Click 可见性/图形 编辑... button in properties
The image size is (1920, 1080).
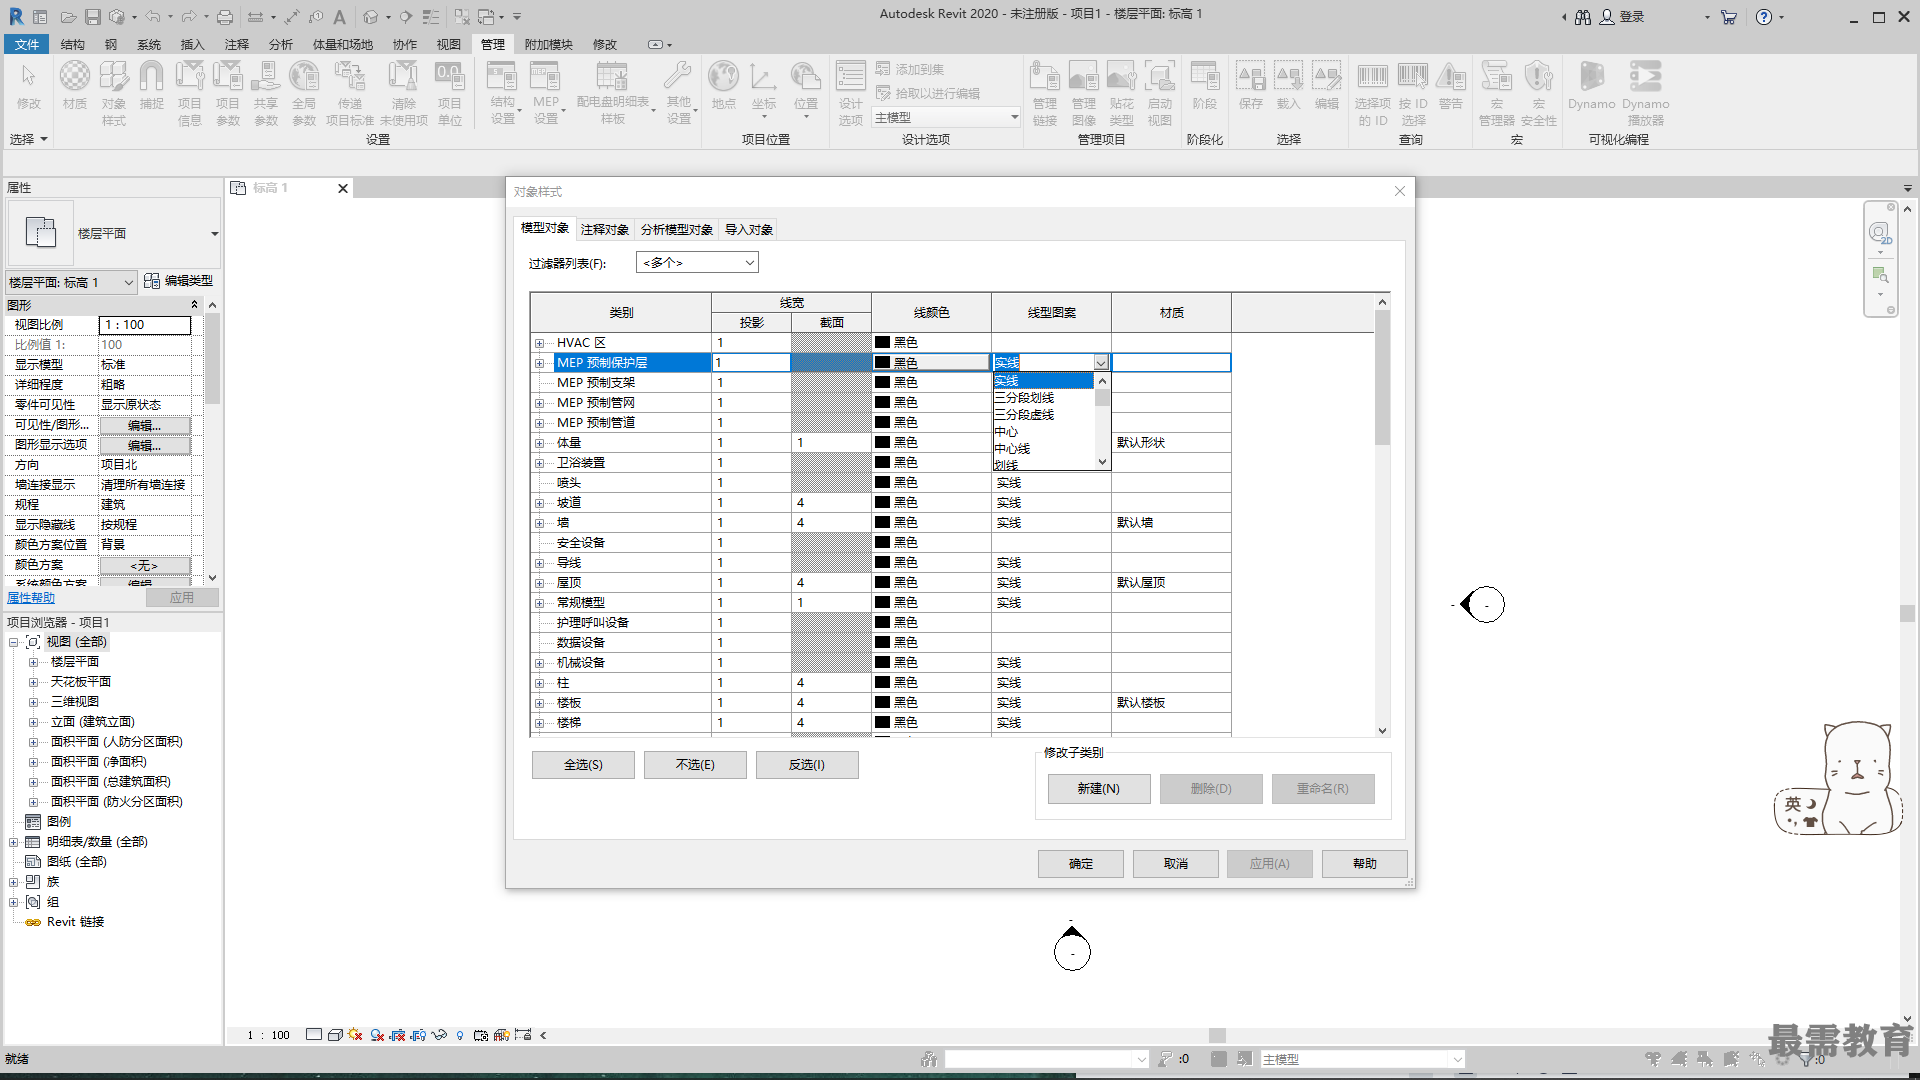145,425
